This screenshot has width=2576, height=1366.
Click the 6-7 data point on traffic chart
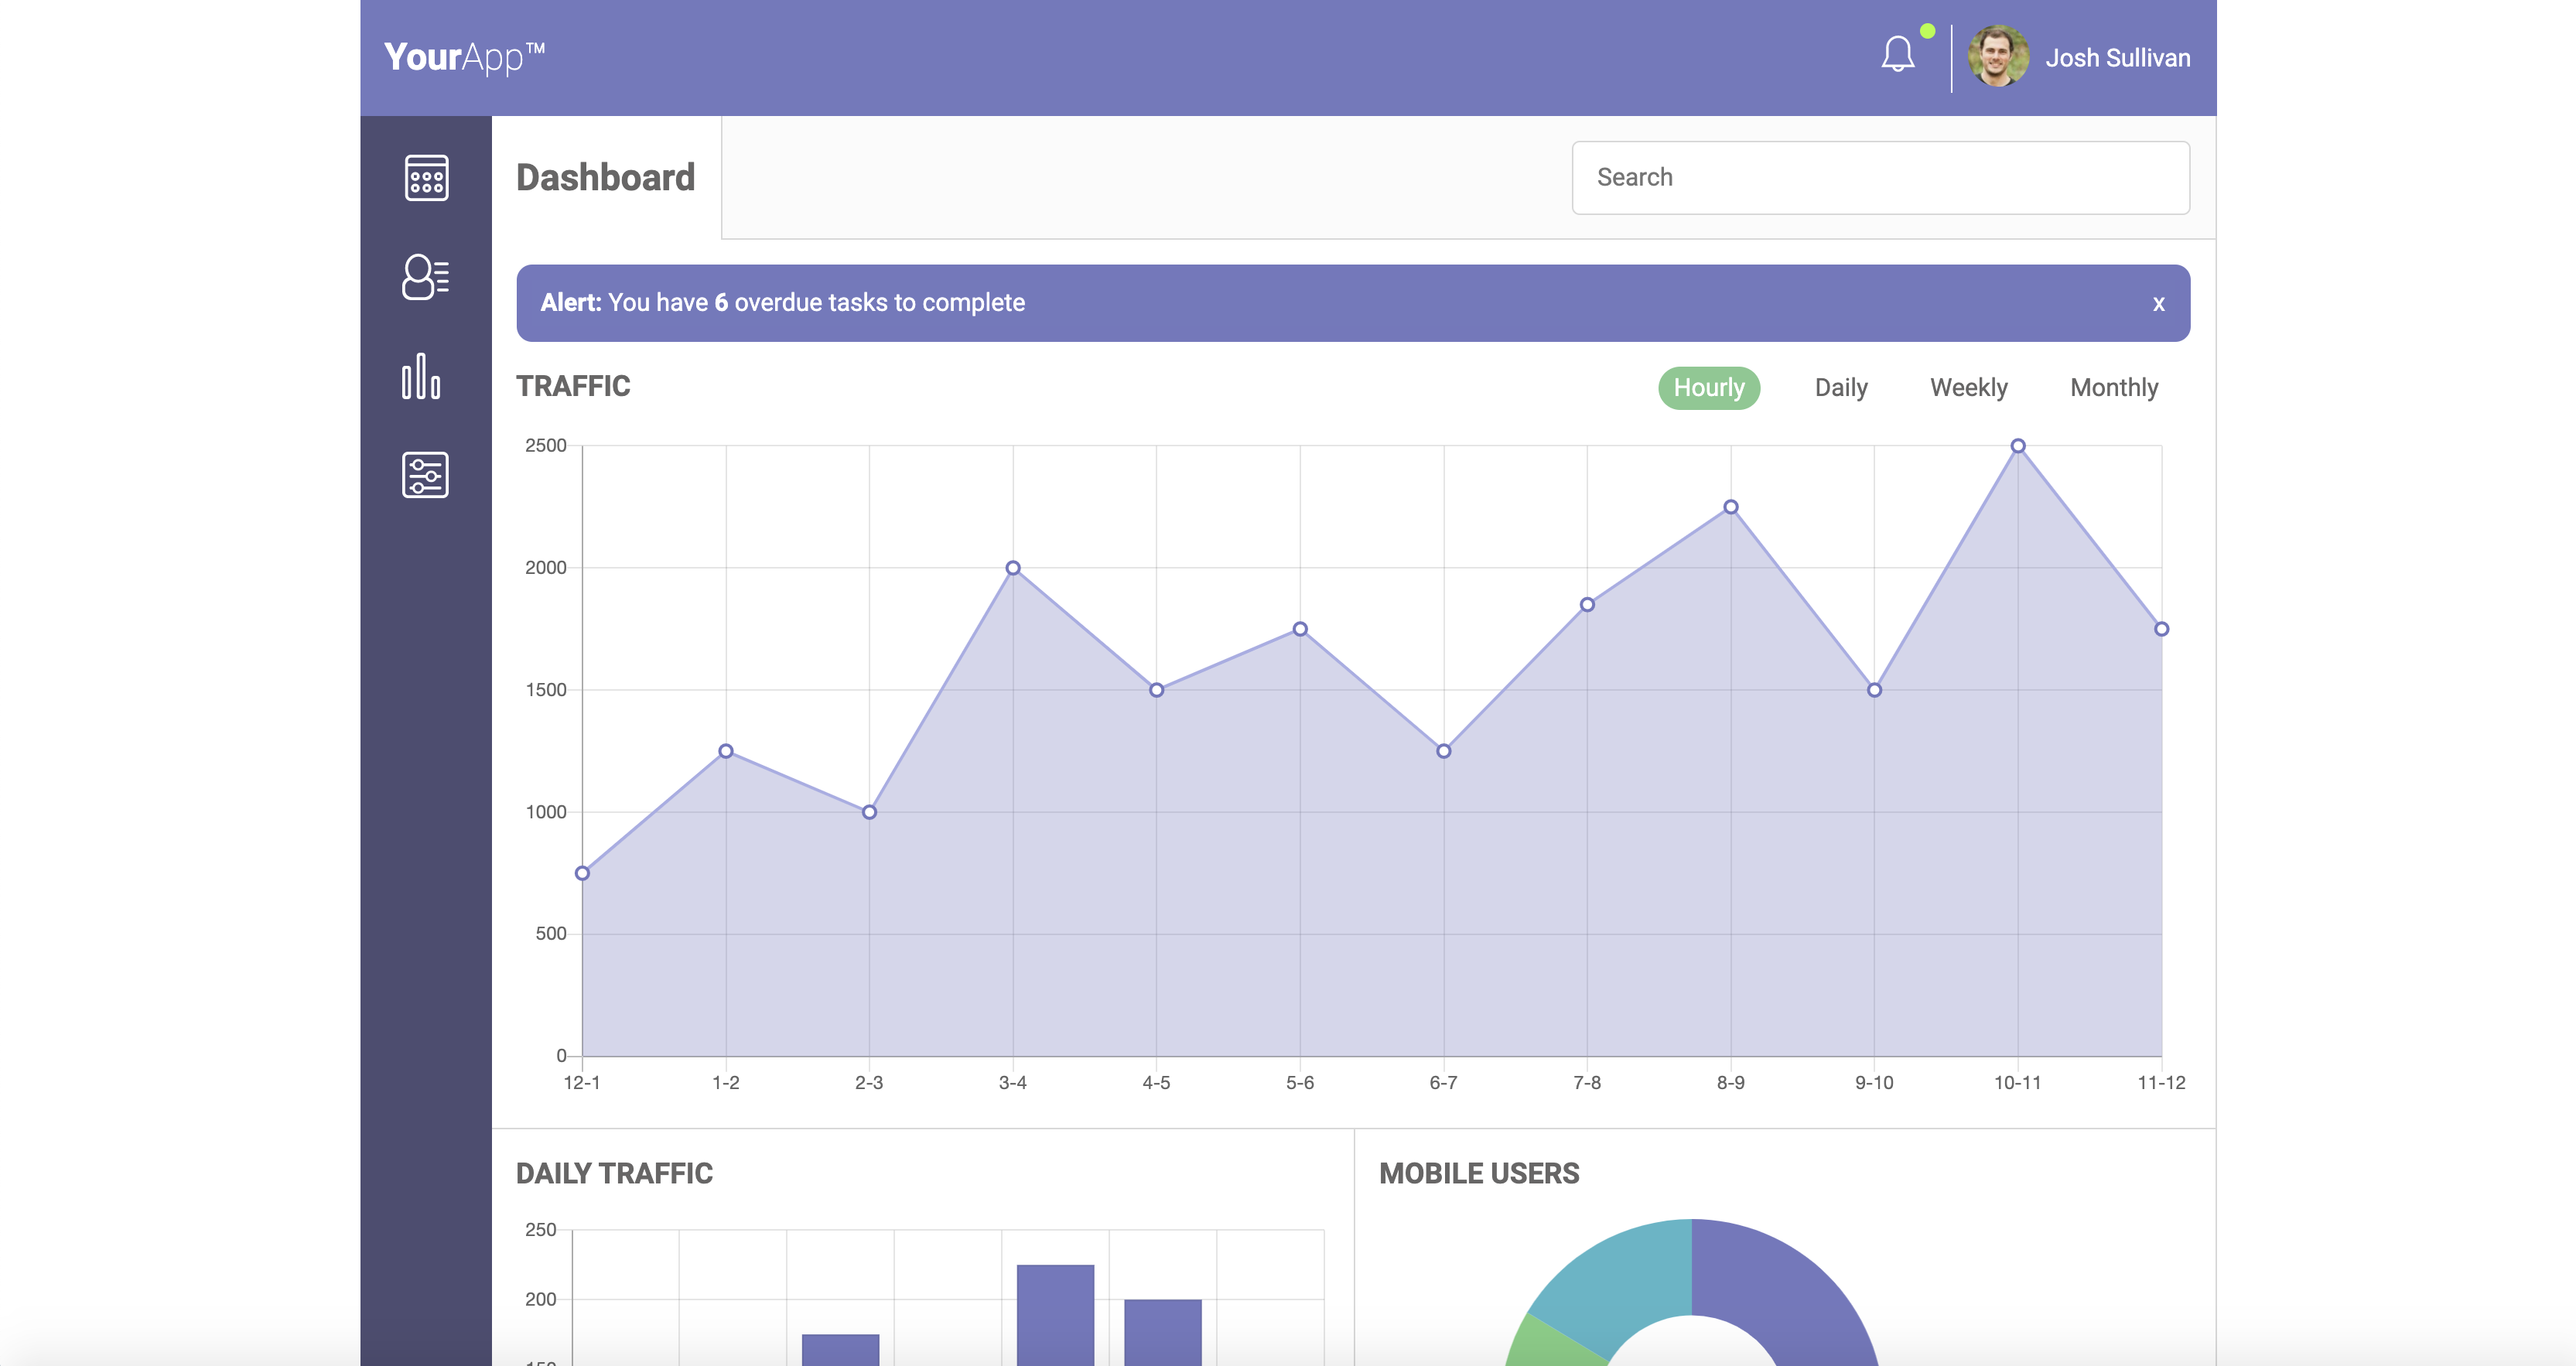pyautogui.click(x=1444, y=751)
